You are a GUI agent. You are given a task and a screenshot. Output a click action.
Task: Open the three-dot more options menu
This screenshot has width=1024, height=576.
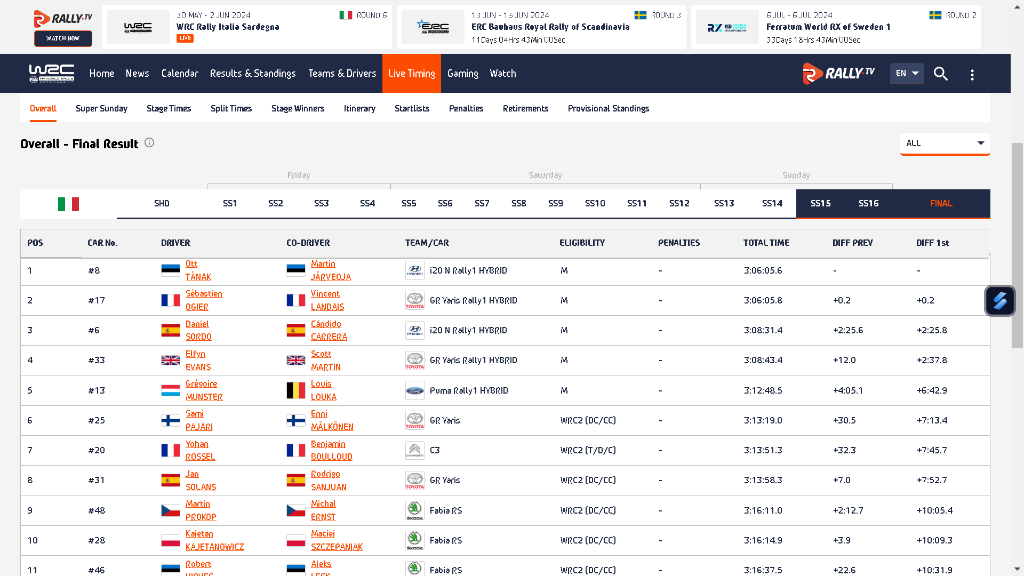pos(972,74)
